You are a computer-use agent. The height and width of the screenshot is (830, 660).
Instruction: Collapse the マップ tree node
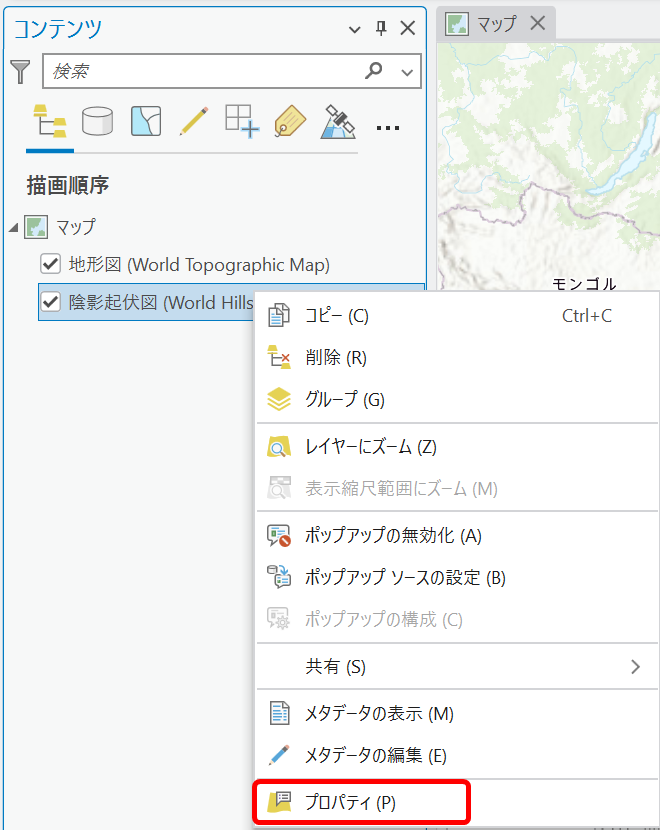pyautogui.click(x=13, y=227)
